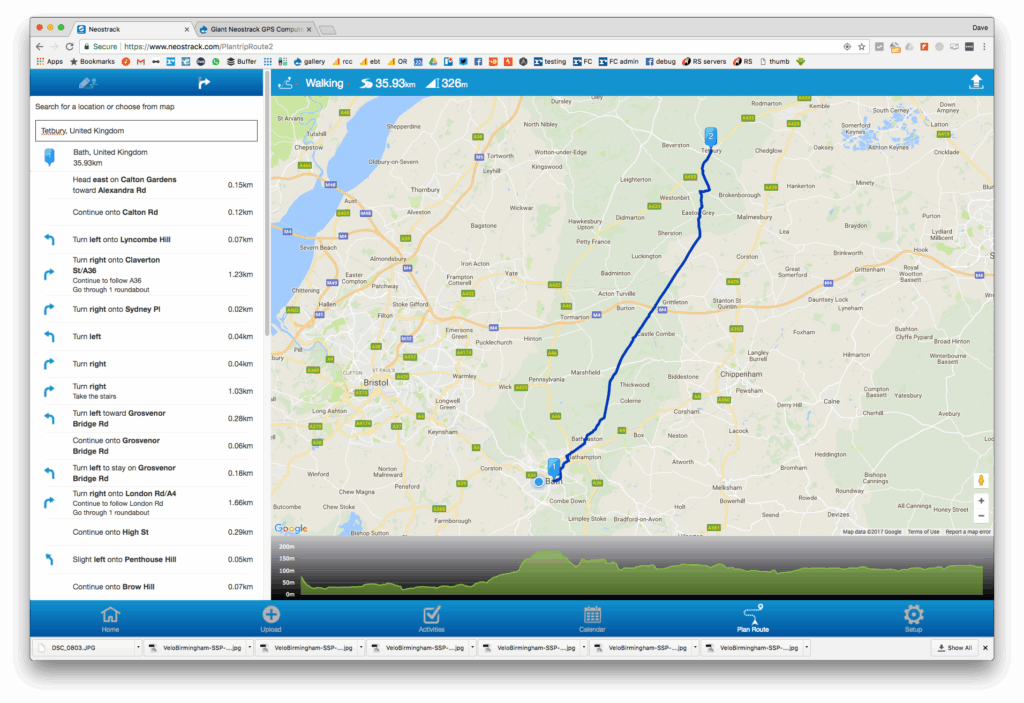Open Upload in bottom navigation
Viewport: 1024px width, 703px height.
pos(271,619)
